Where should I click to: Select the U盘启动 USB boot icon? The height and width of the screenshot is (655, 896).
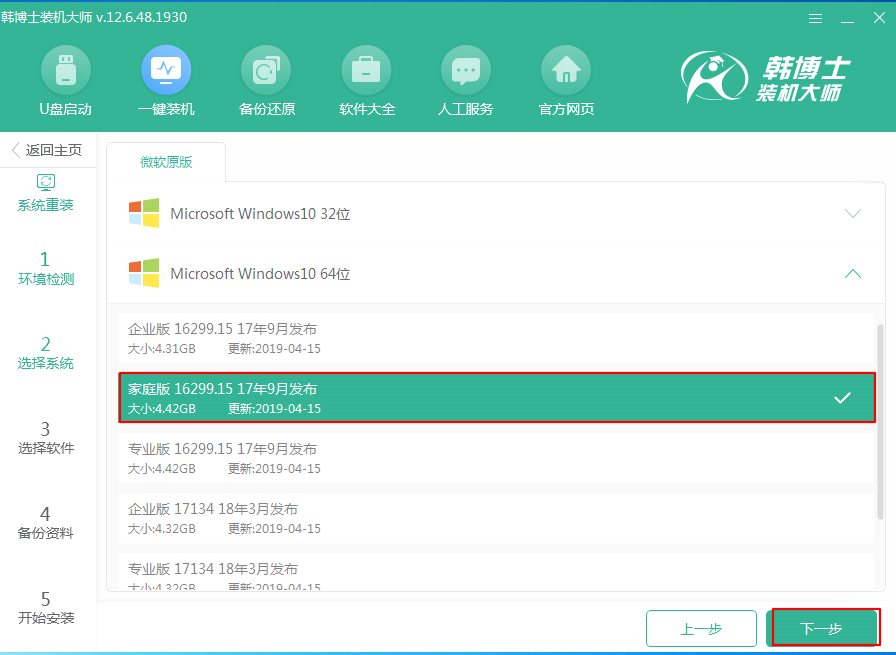(66, 80)
